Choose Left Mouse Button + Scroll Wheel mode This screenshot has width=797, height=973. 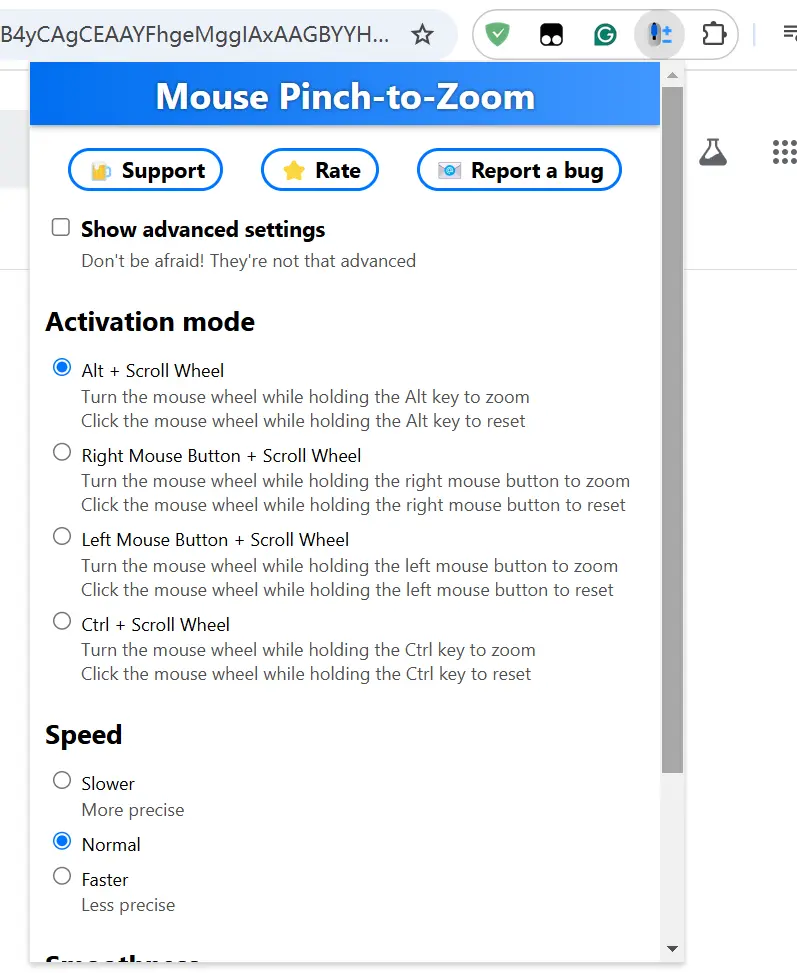[62, 537]
